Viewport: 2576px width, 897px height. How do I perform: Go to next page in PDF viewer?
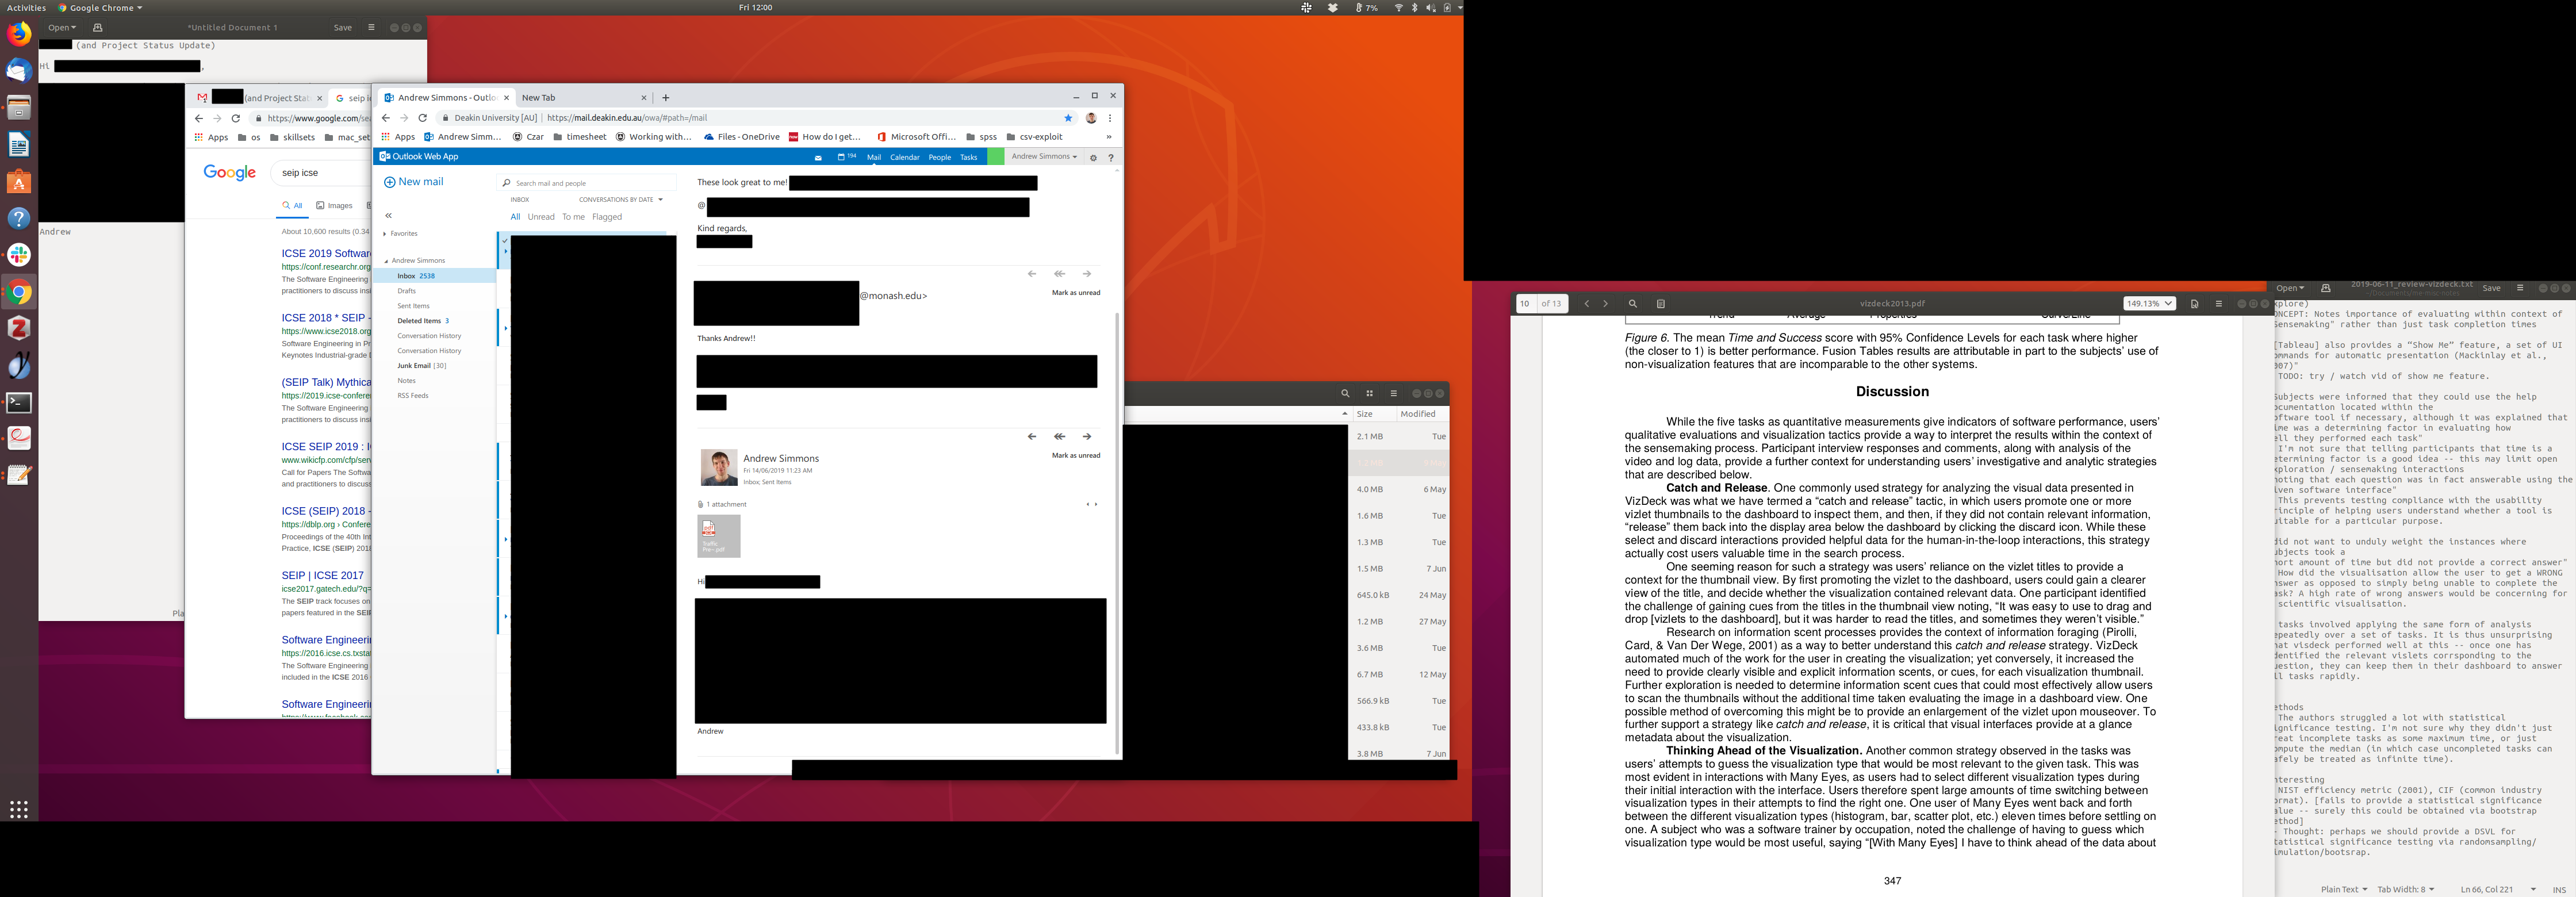tap(1606, 304)
